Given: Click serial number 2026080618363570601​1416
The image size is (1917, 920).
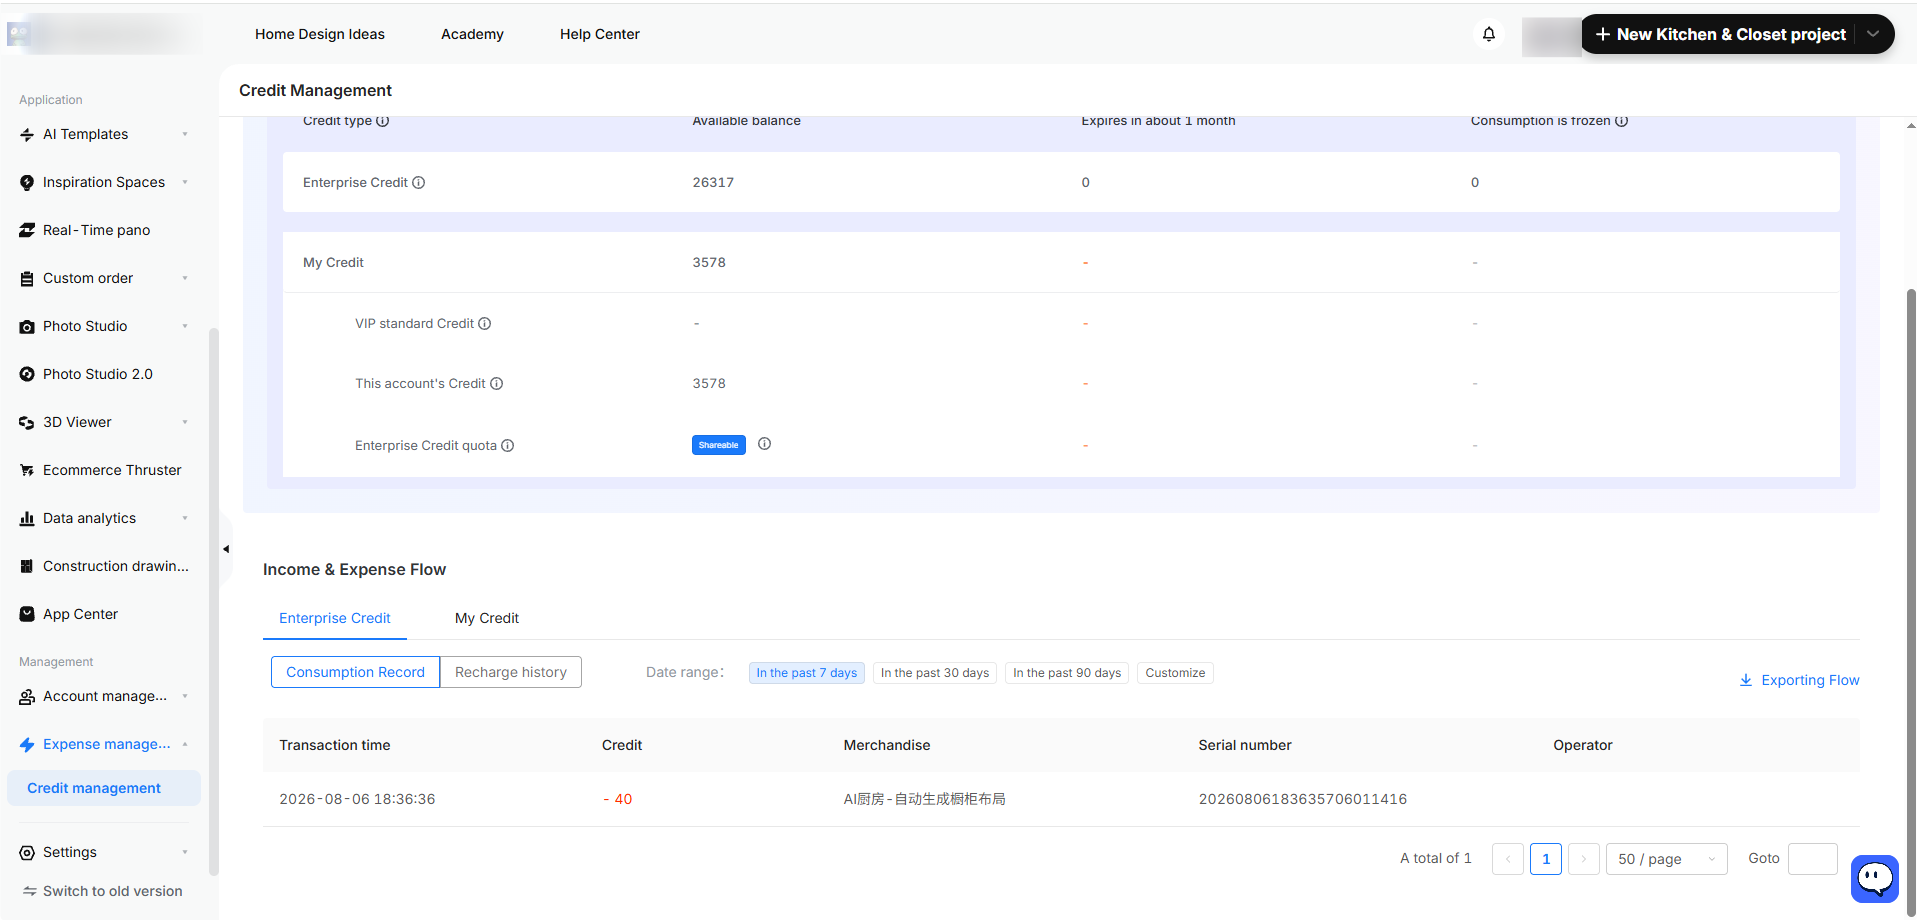Looking at the screenshot, I should (1303, 799).
